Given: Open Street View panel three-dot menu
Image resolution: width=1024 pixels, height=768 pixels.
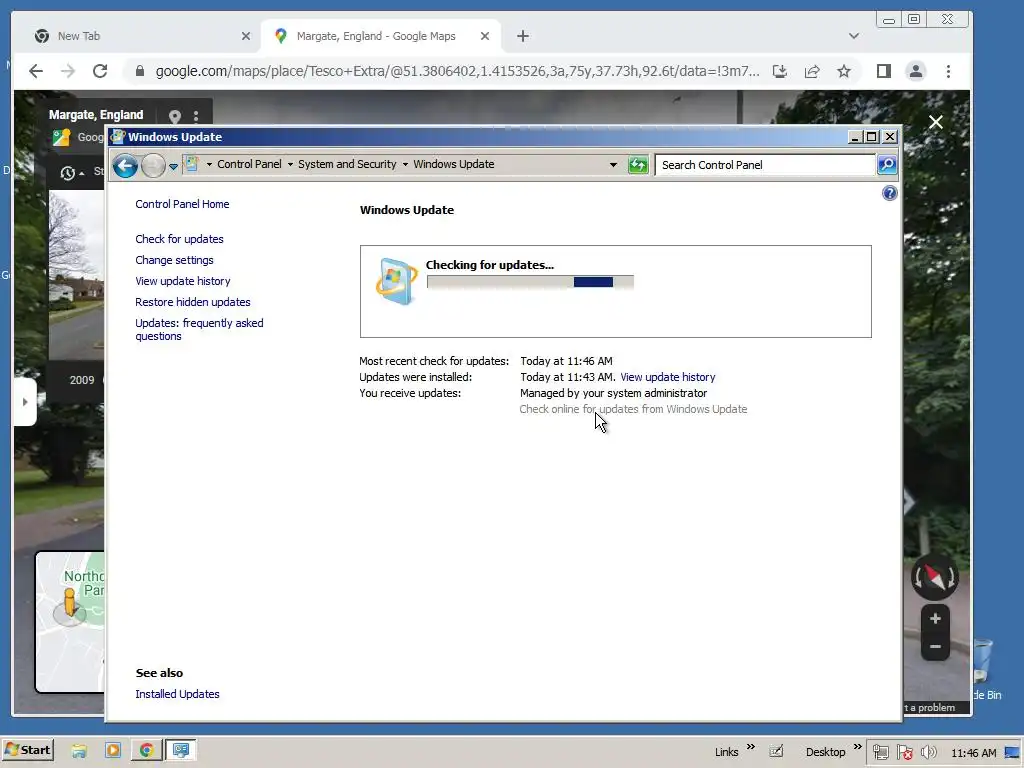Looking at the screenshot, I should (196, 117).
